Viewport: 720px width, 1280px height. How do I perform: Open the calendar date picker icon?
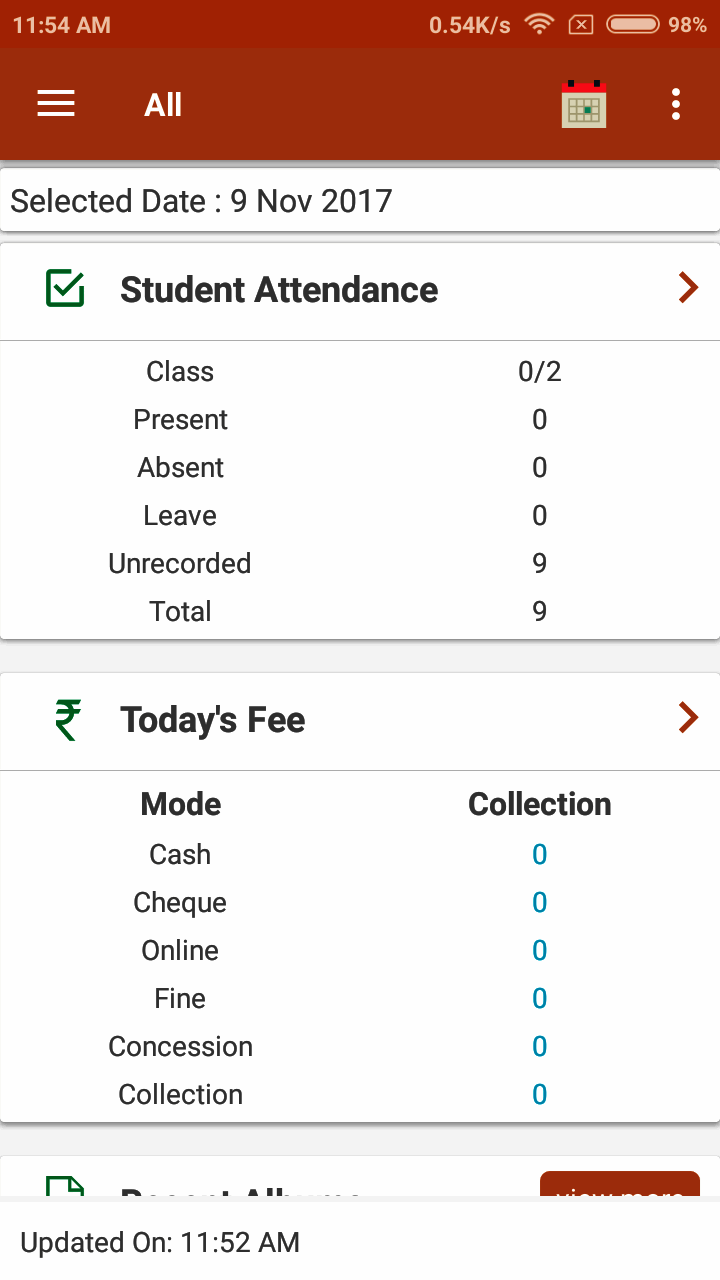pyautogui.click(x=584, y=104)
